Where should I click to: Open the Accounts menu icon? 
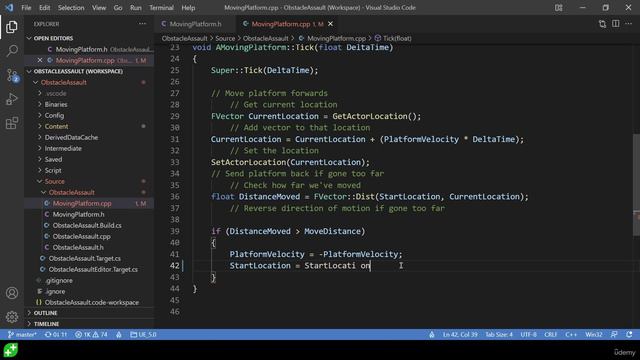tap(12, 293)
